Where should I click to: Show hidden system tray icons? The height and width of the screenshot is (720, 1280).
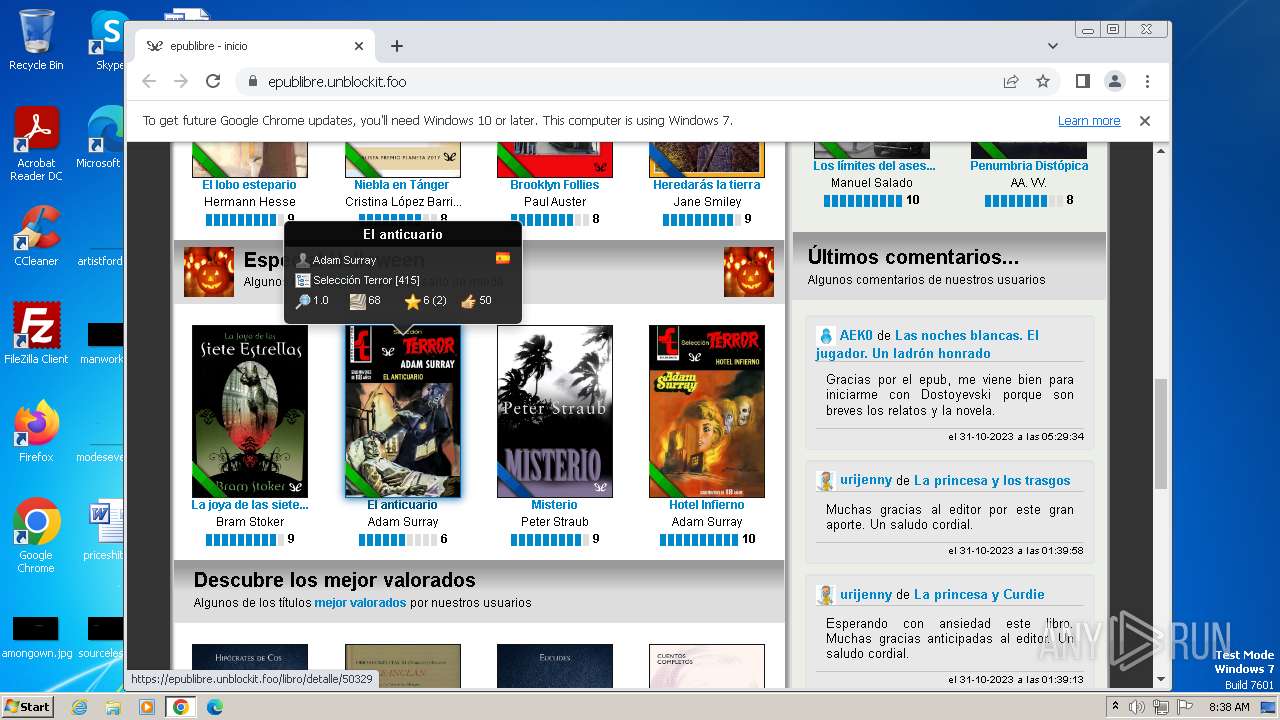[1116, 707]
